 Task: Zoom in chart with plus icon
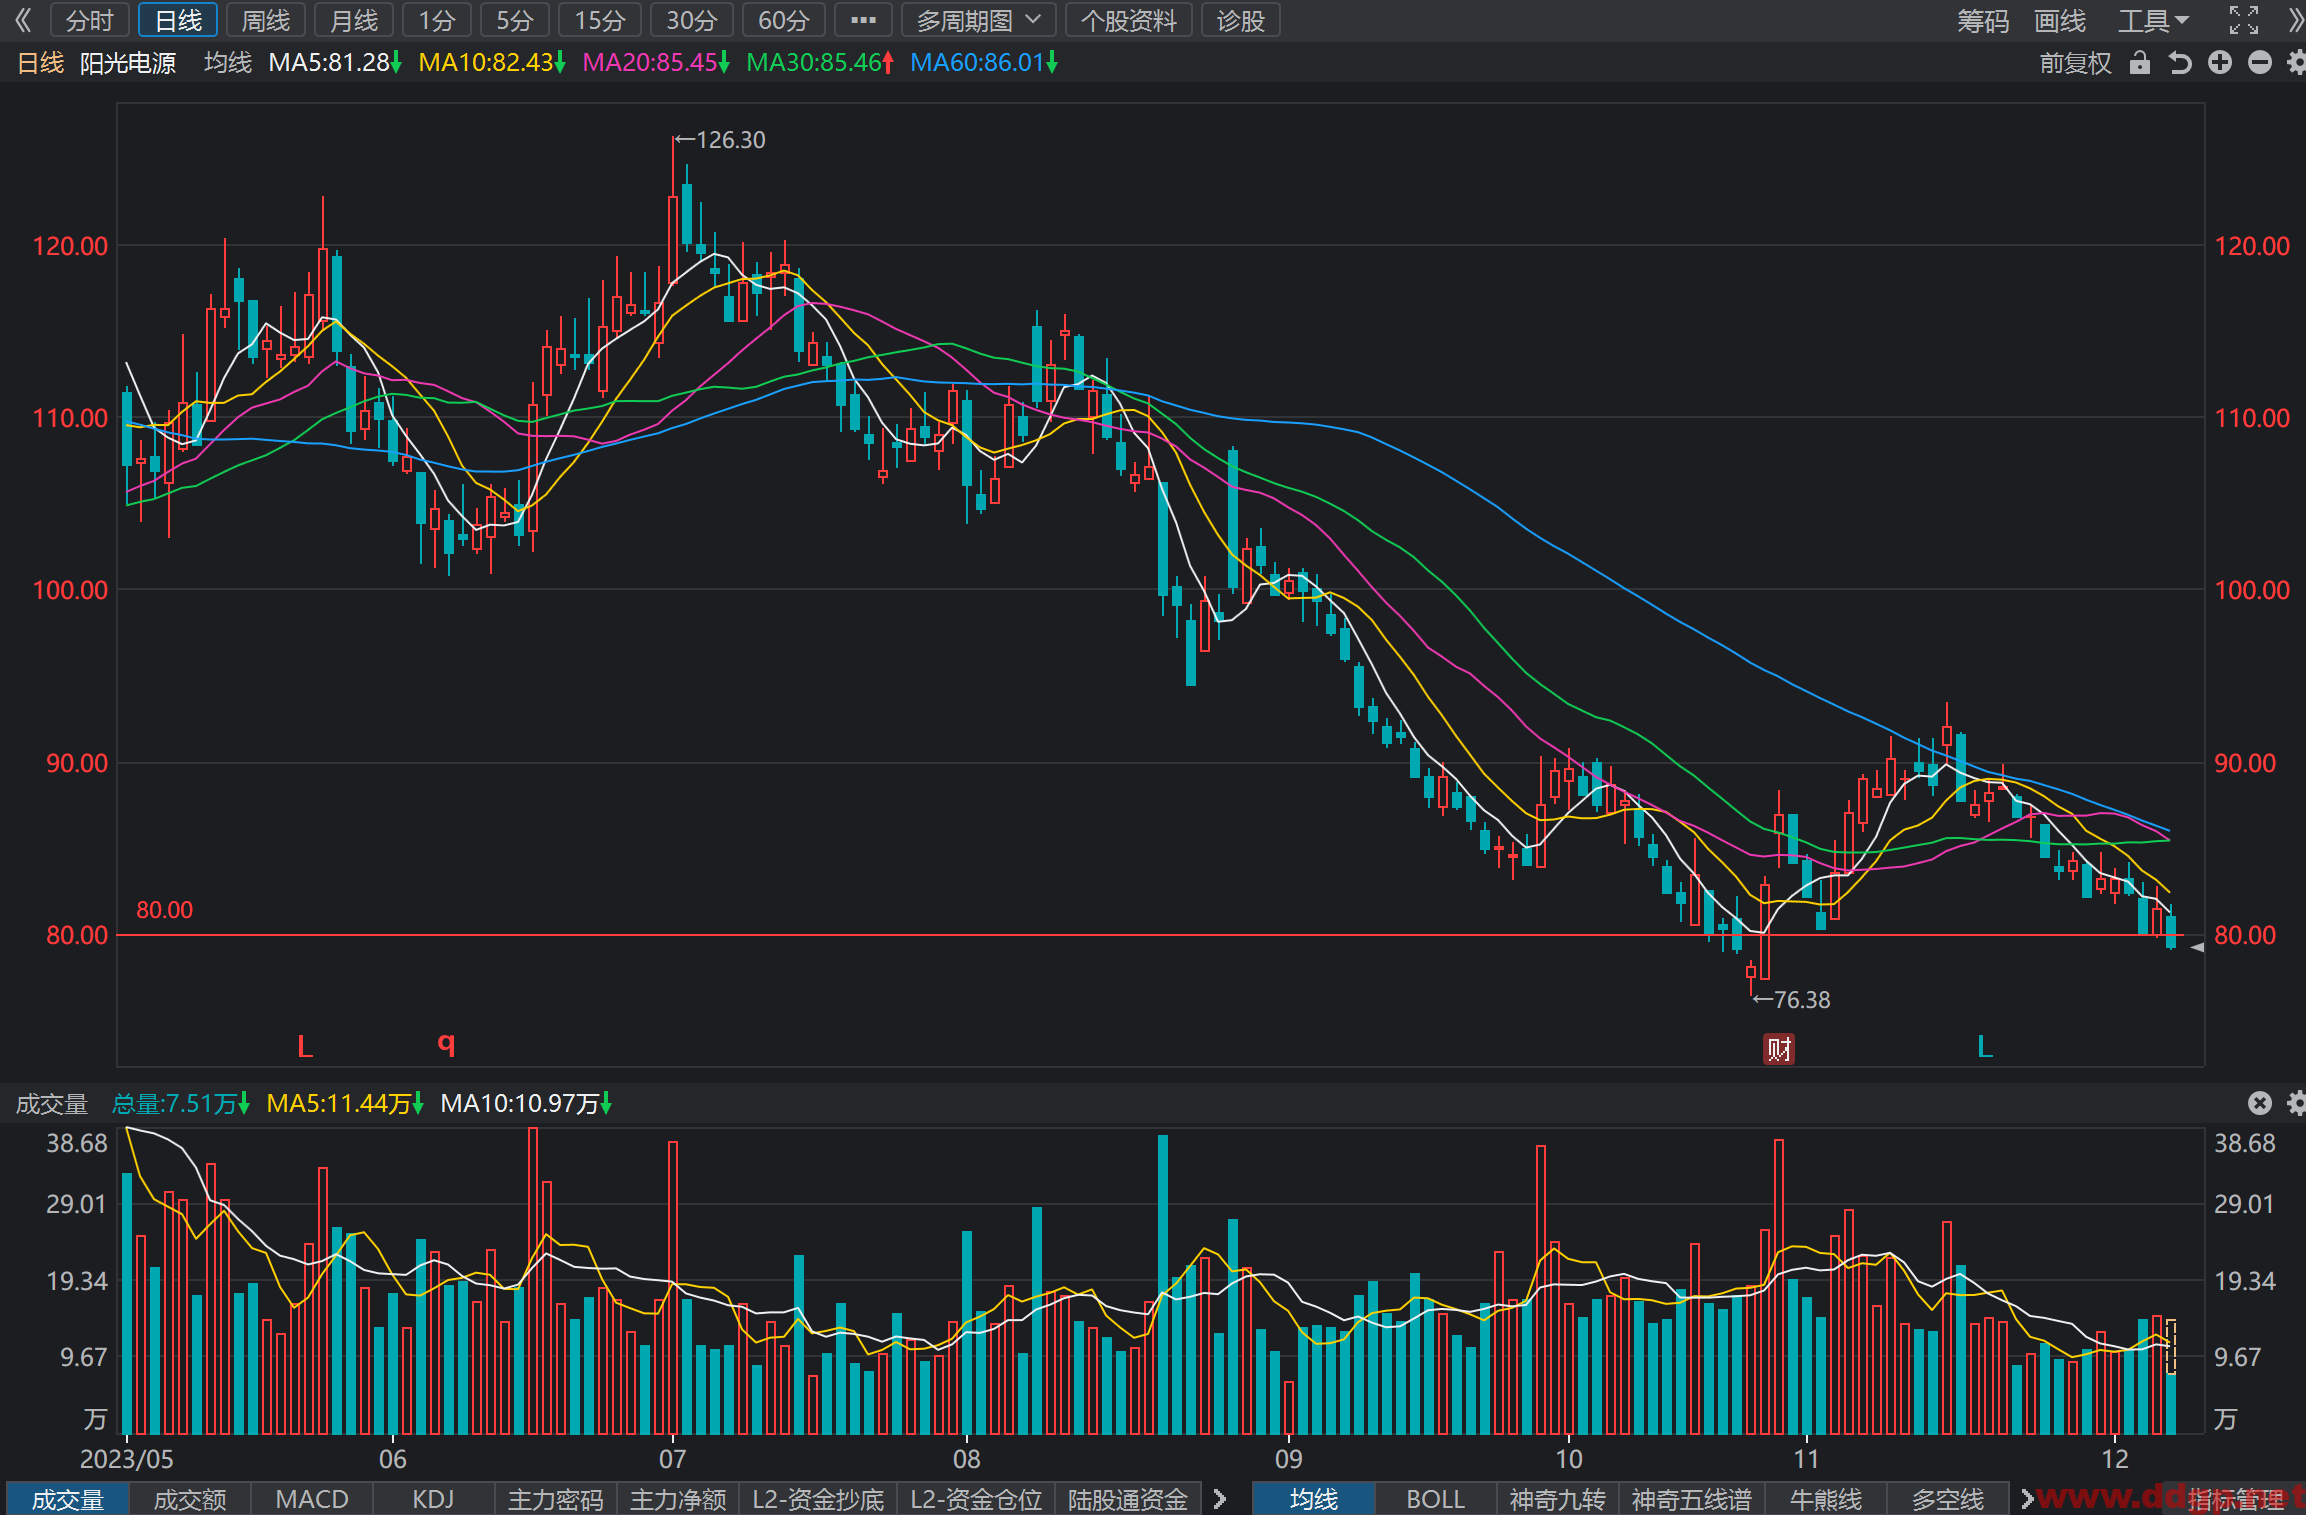[x=2220, y=63]
